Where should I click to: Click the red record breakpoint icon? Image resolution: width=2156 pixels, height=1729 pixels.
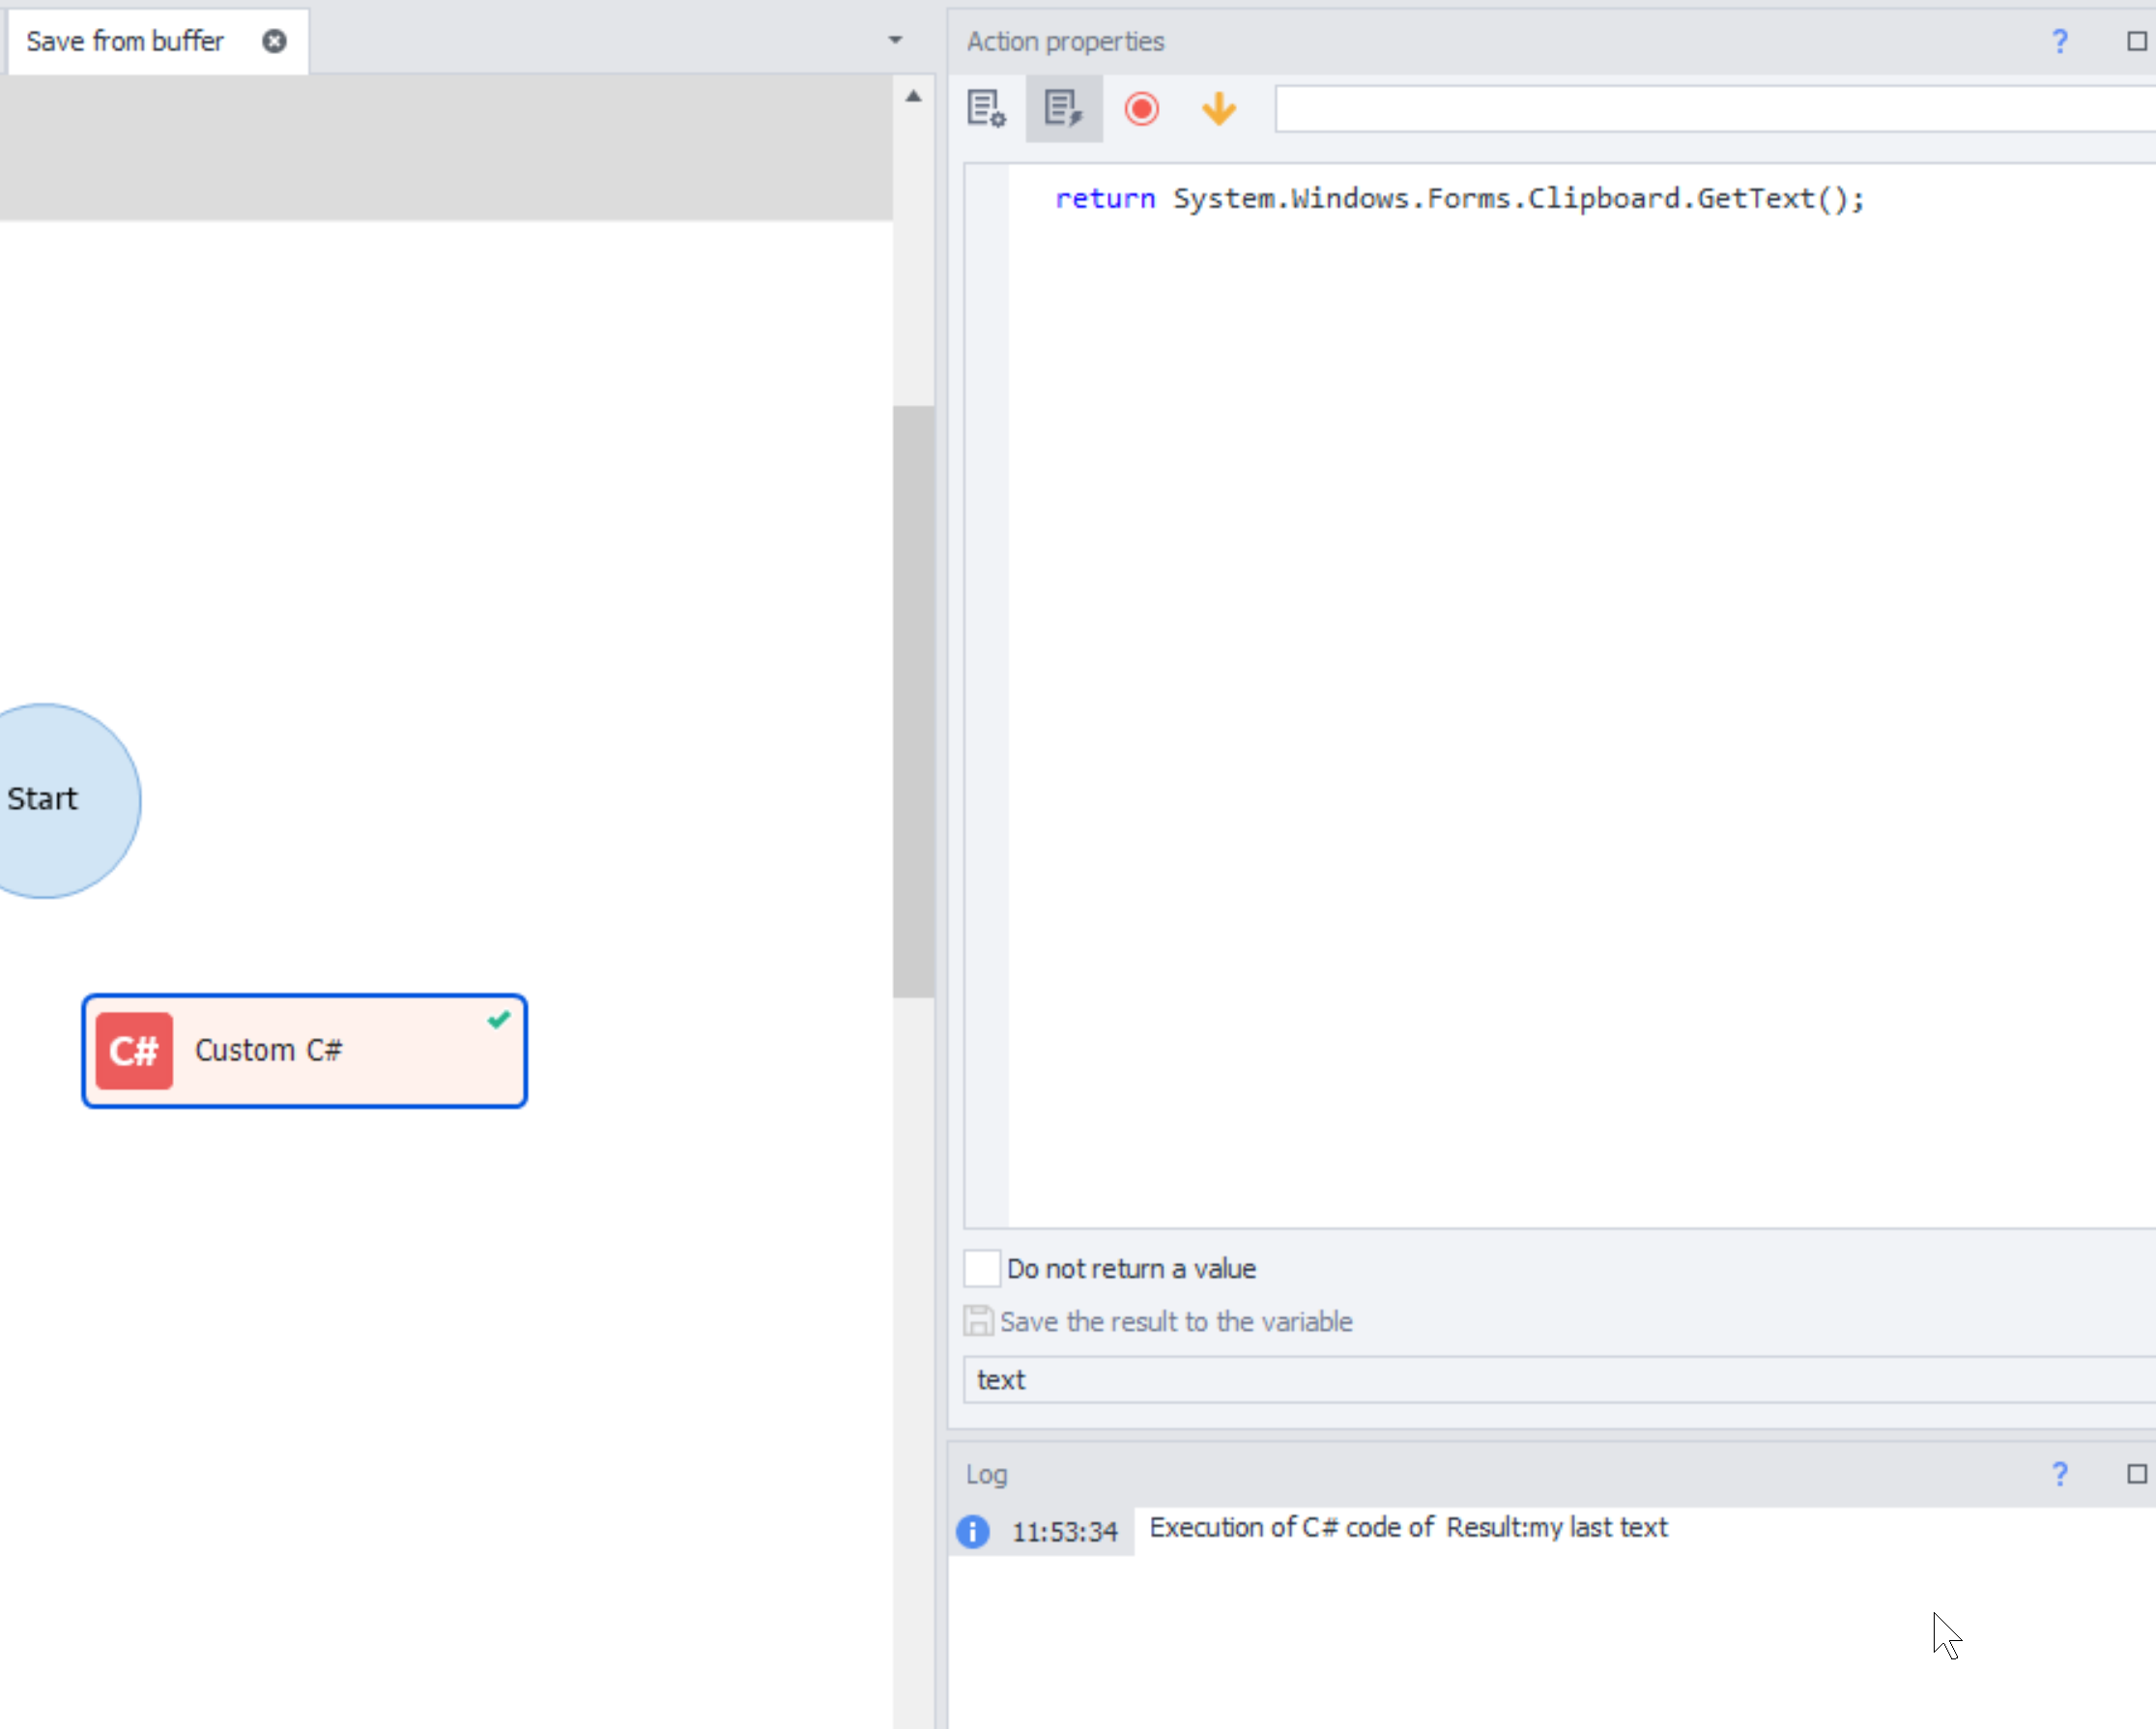pos(1141,108)
